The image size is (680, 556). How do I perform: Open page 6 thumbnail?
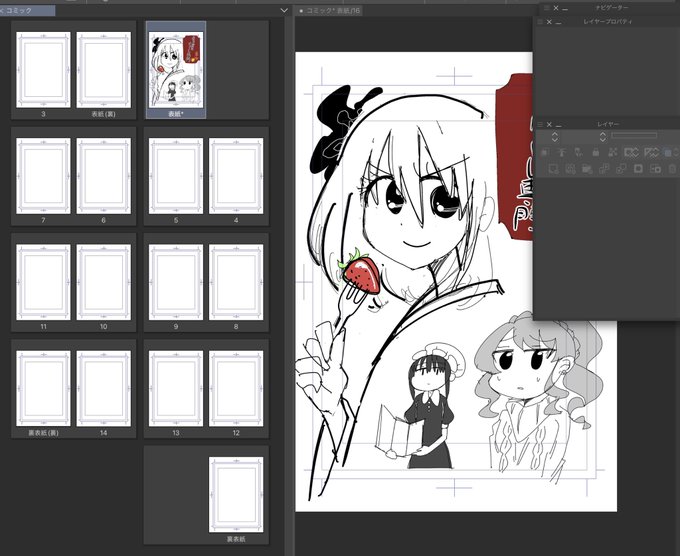pos(103,176)
